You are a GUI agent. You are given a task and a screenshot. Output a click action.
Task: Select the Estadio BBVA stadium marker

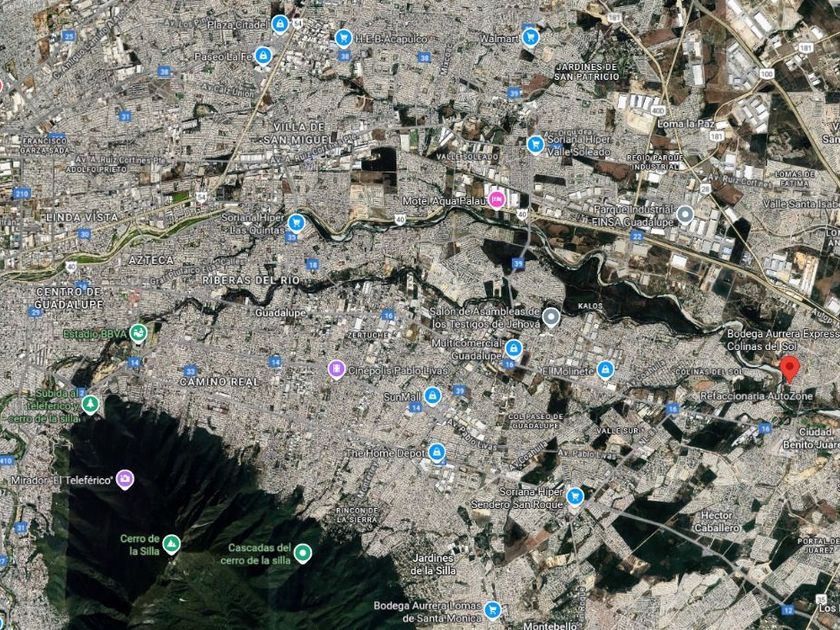[x=138, y=333]
